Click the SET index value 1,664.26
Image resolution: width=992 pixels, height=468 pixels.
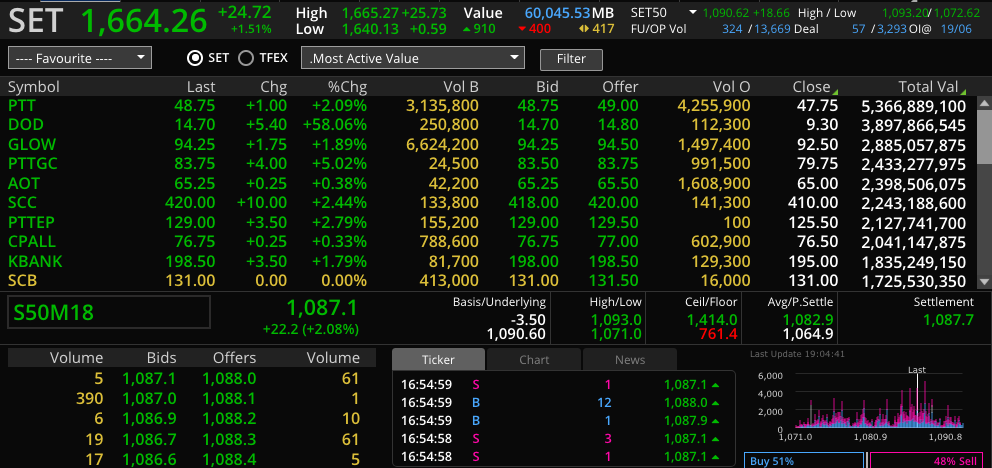tap(144, 20)
